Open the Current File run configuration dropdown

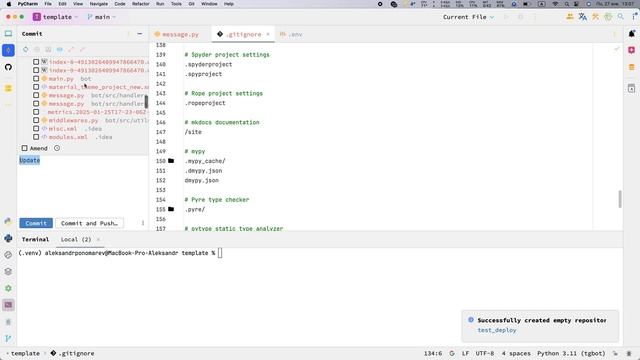pos(468,17)
